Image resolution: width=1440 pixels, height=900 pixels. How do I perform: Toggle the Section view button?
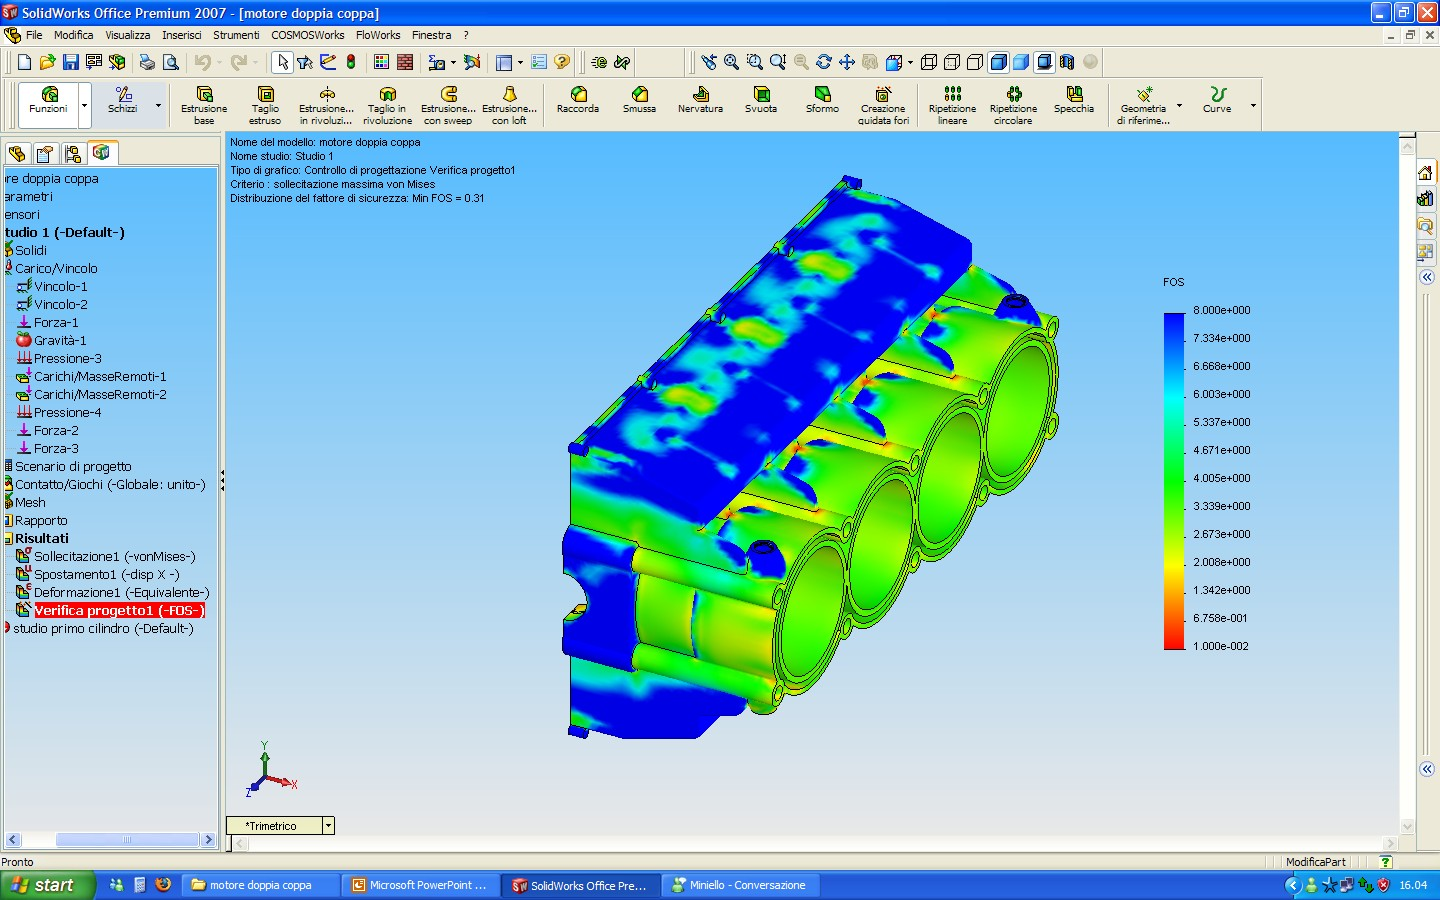[x=1067, y=62]
